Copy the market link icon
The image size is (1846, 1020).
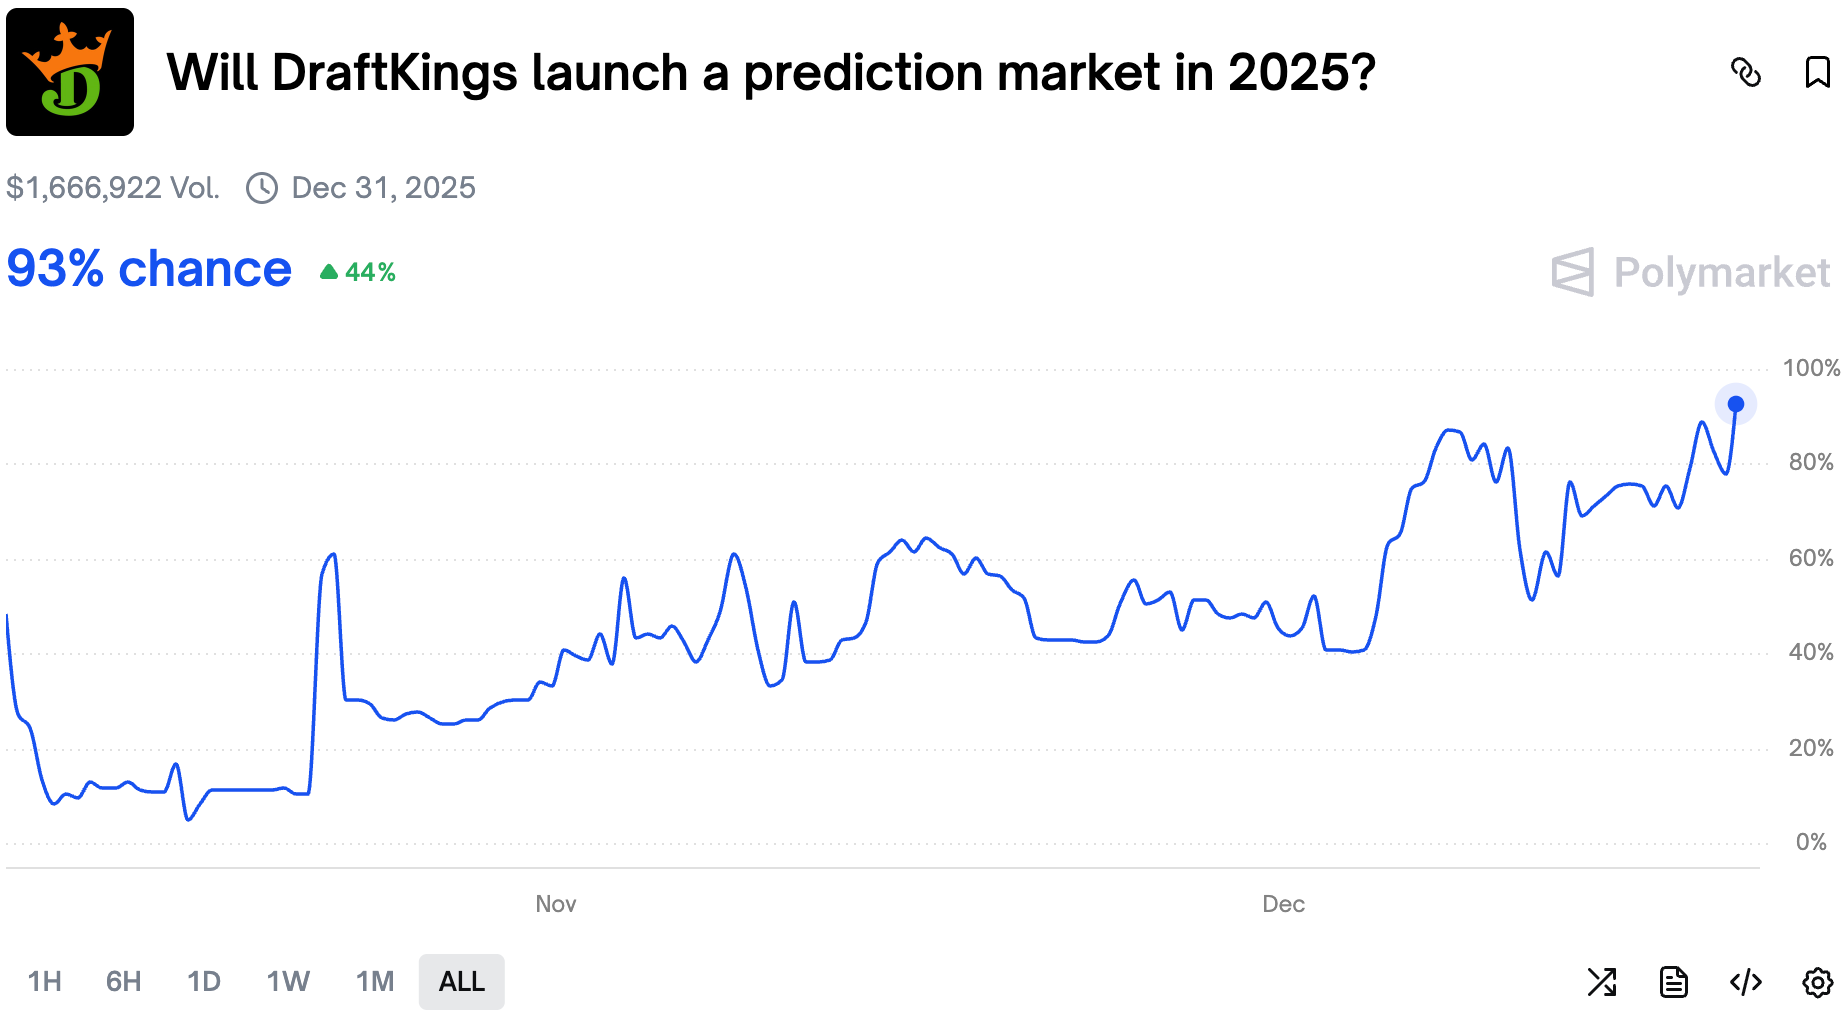[1745, 72]
